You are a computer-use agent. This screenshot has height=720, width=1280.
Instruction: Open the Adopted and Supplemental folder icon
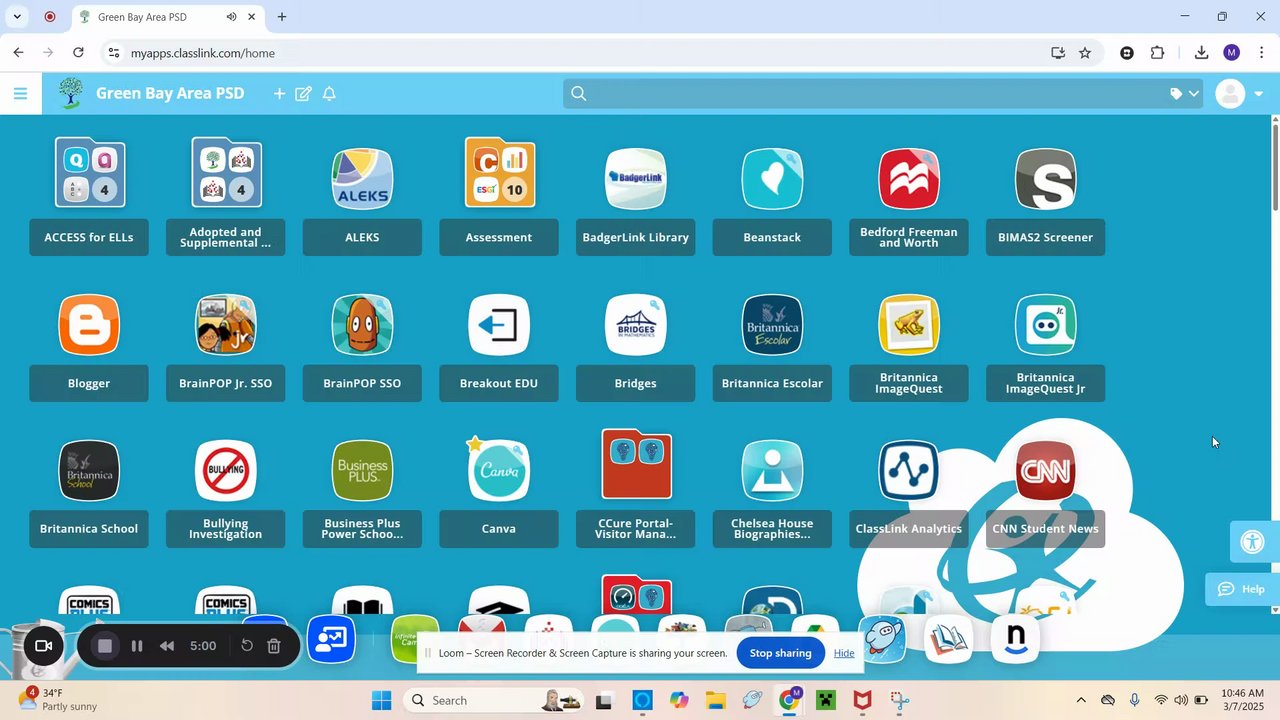pos(227,173)
